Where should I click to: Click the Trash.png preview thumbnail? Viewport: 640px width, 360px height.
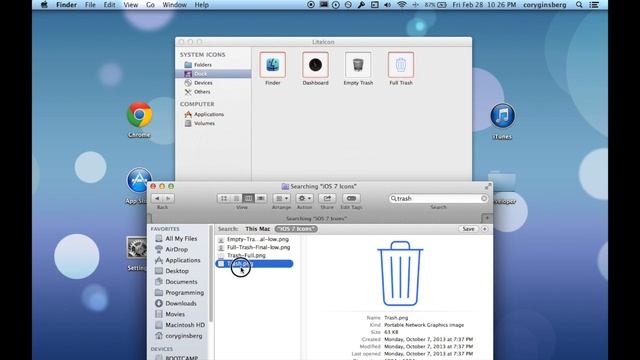400,273
